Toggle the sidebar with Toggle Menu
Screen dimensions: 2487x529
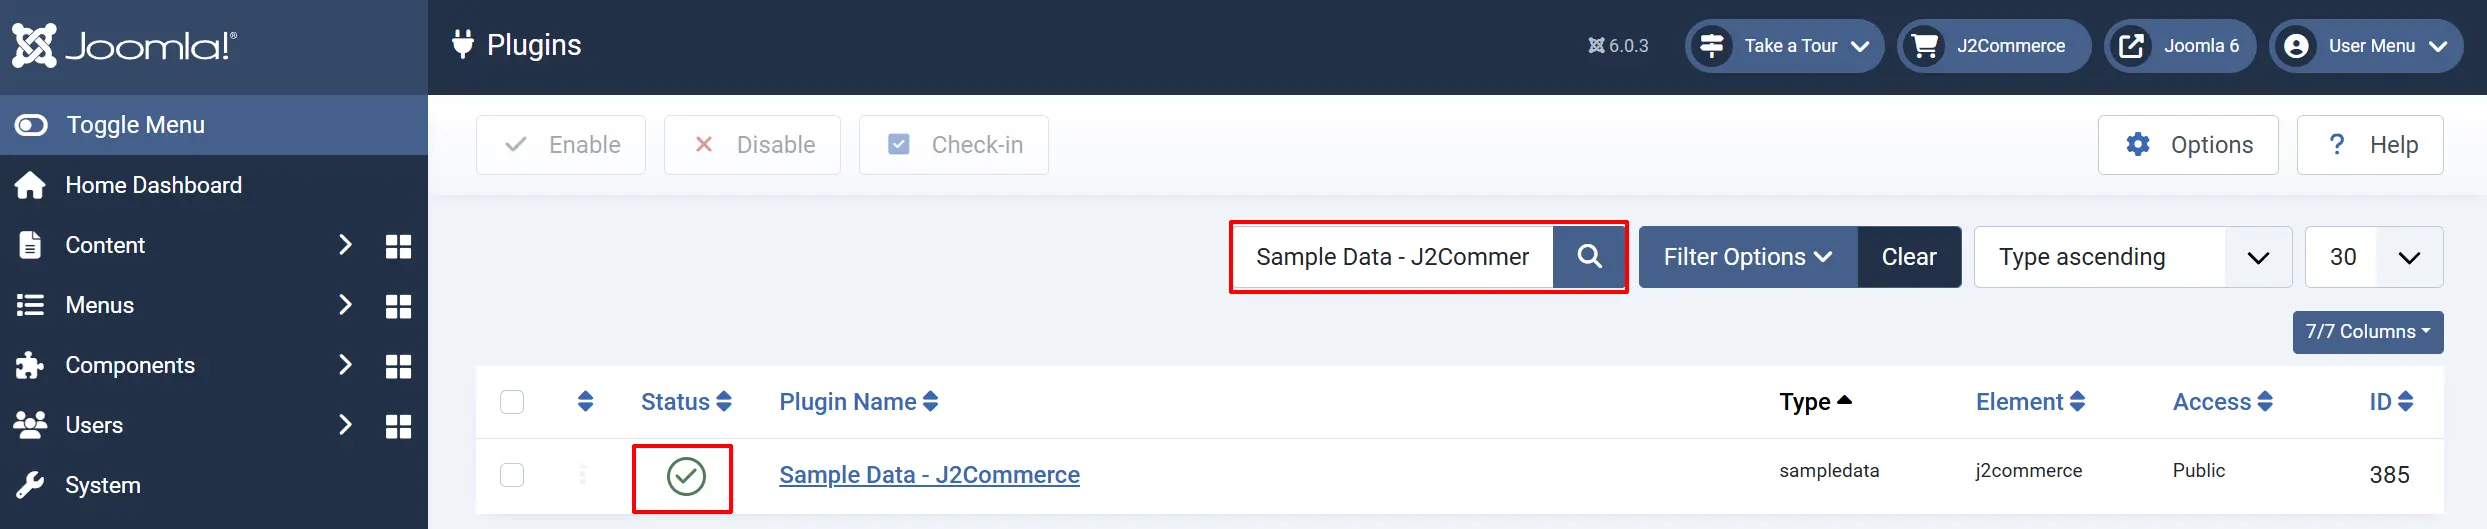(x=214, y=125)
